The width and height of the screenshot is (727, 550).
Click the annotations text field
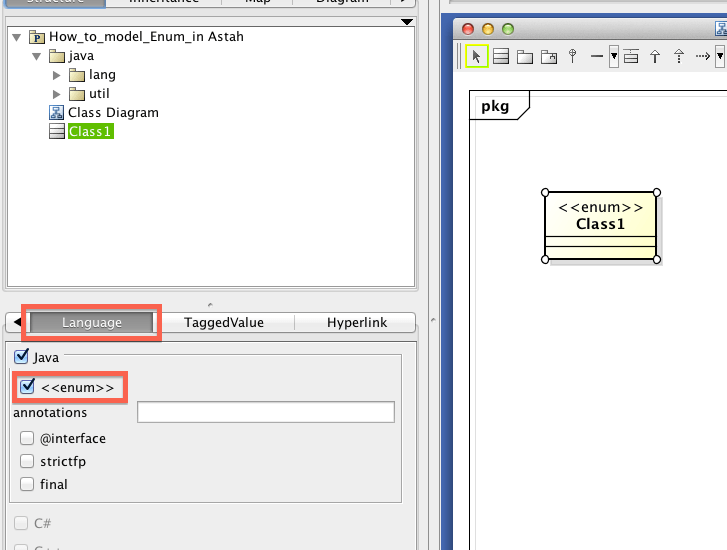265,412
